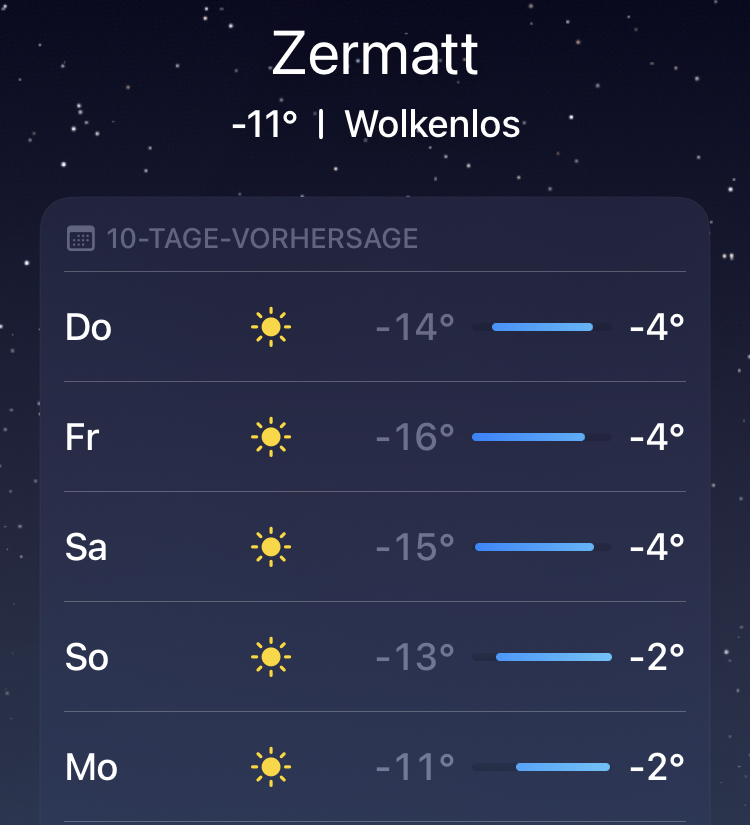This screenshot has width=750, height=825.
Task: Click the sun icon for Sa
Action: tap(270, 547)
